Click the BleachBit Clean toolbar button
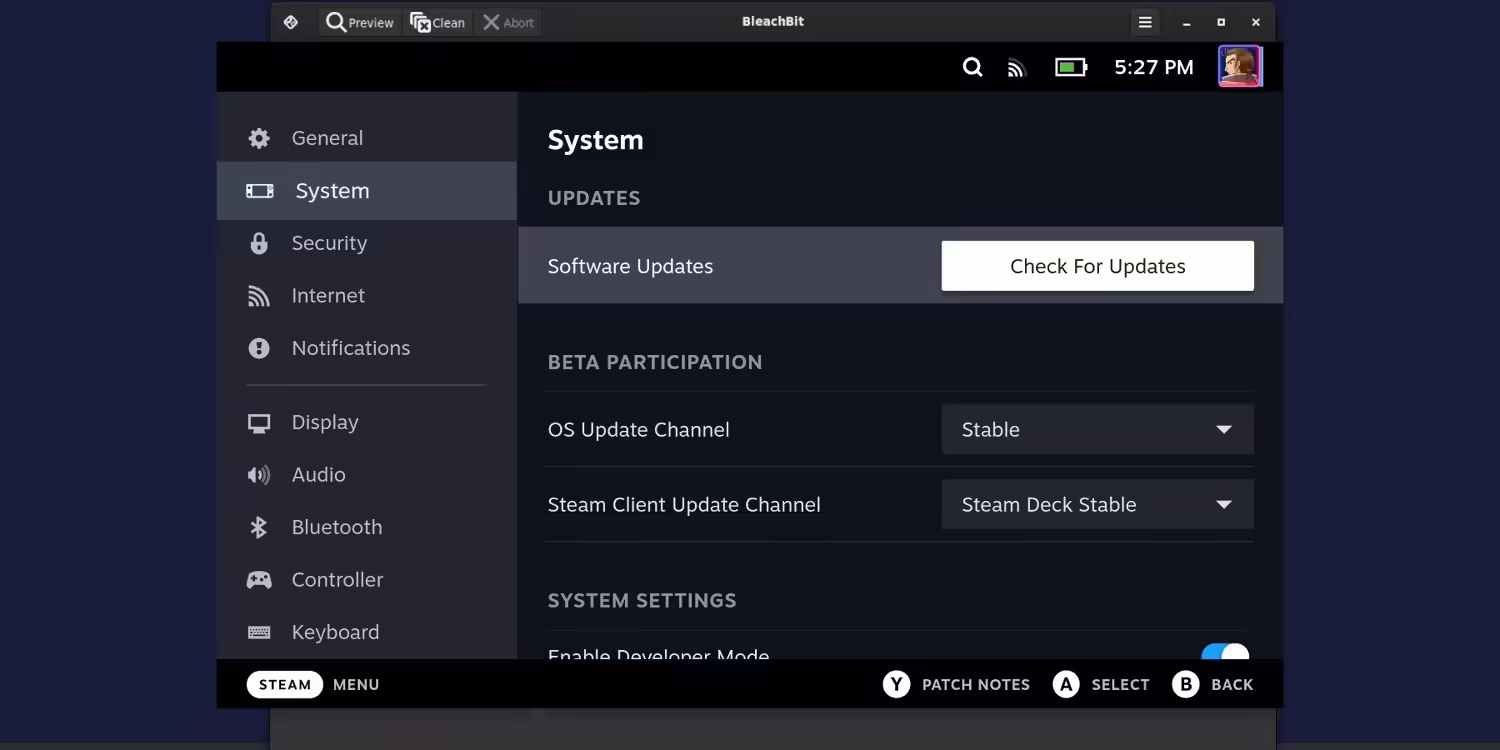This screenshot has width=1500, height=750. tap(438, 22)
